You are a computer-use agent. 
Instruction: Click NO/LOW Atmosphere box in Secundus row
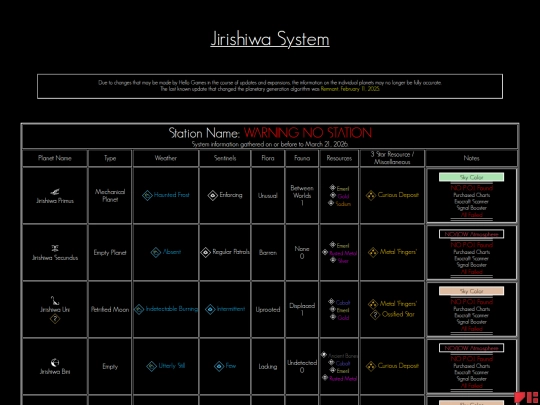point(471,234)
